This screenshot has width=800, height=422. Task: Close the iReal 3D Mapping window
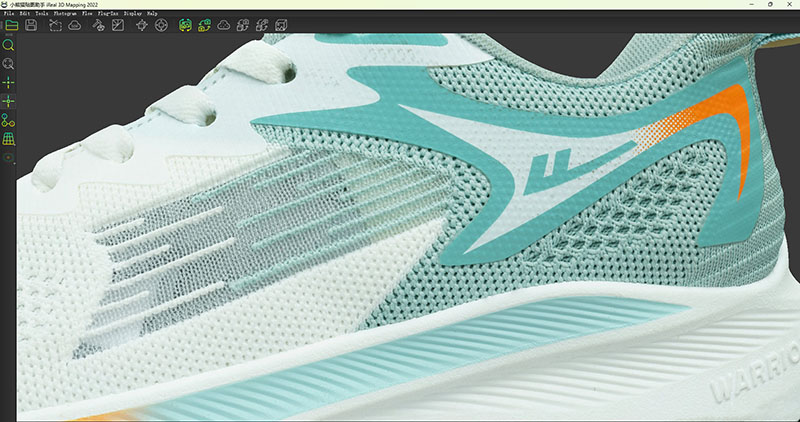pos(789,4)
